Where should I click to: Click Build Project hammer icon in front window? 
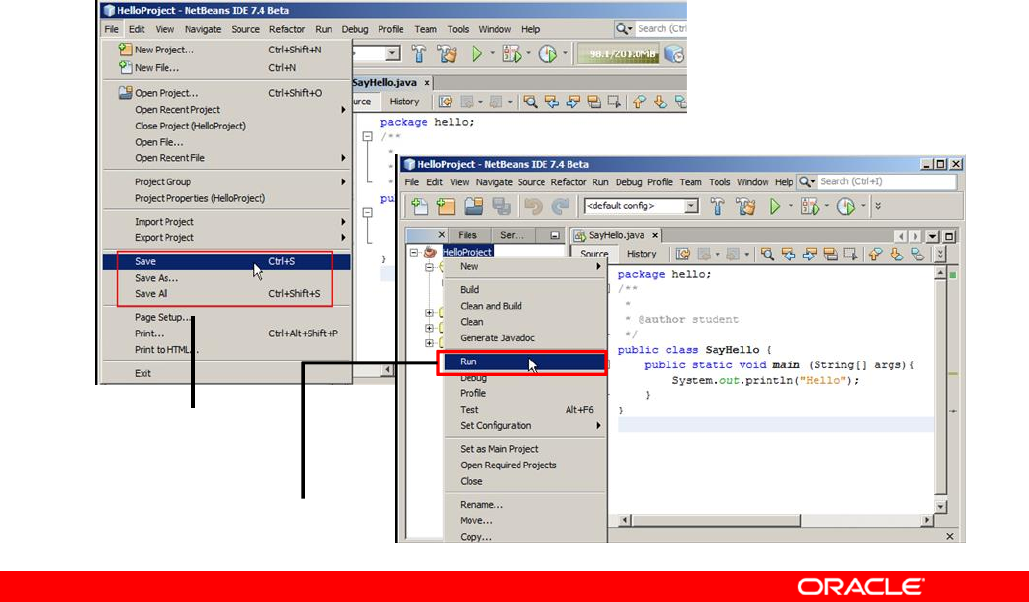point(717,206)
